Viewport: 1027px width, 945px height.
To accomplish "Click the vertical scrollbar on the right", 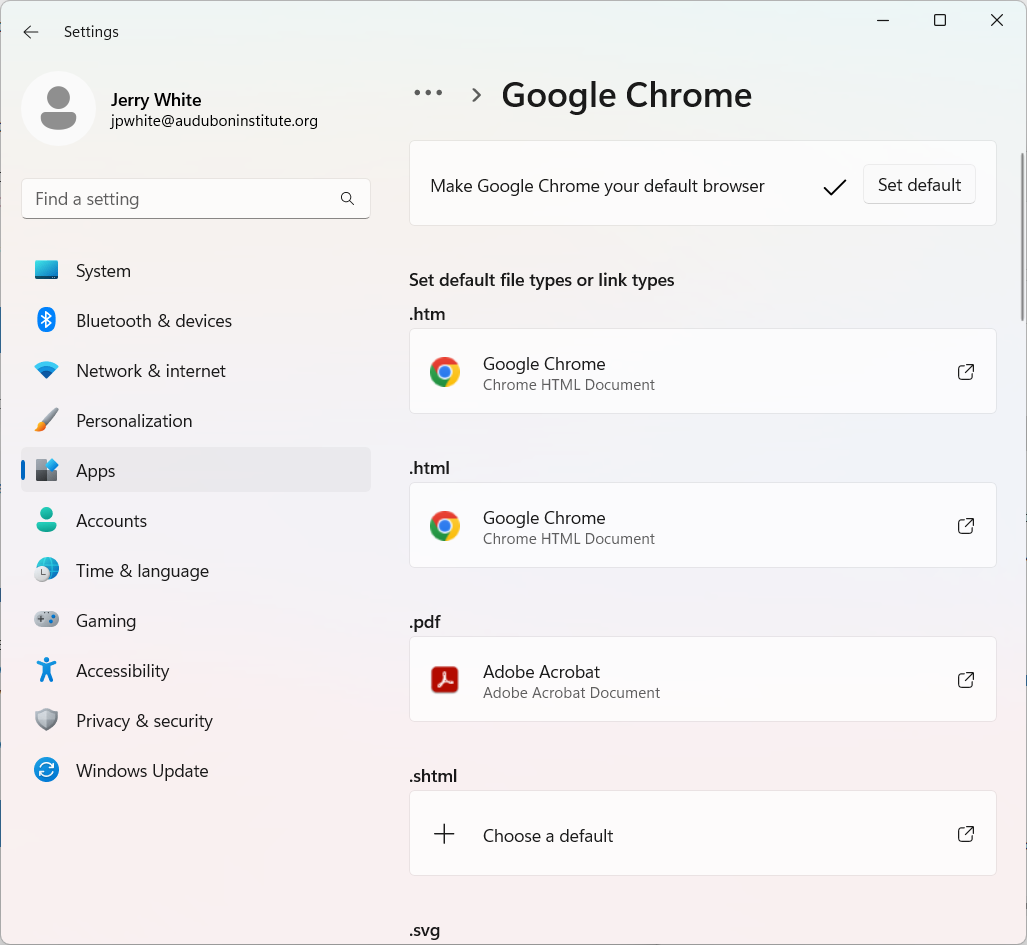I will pyautogui.click(x=1022, y=236).
